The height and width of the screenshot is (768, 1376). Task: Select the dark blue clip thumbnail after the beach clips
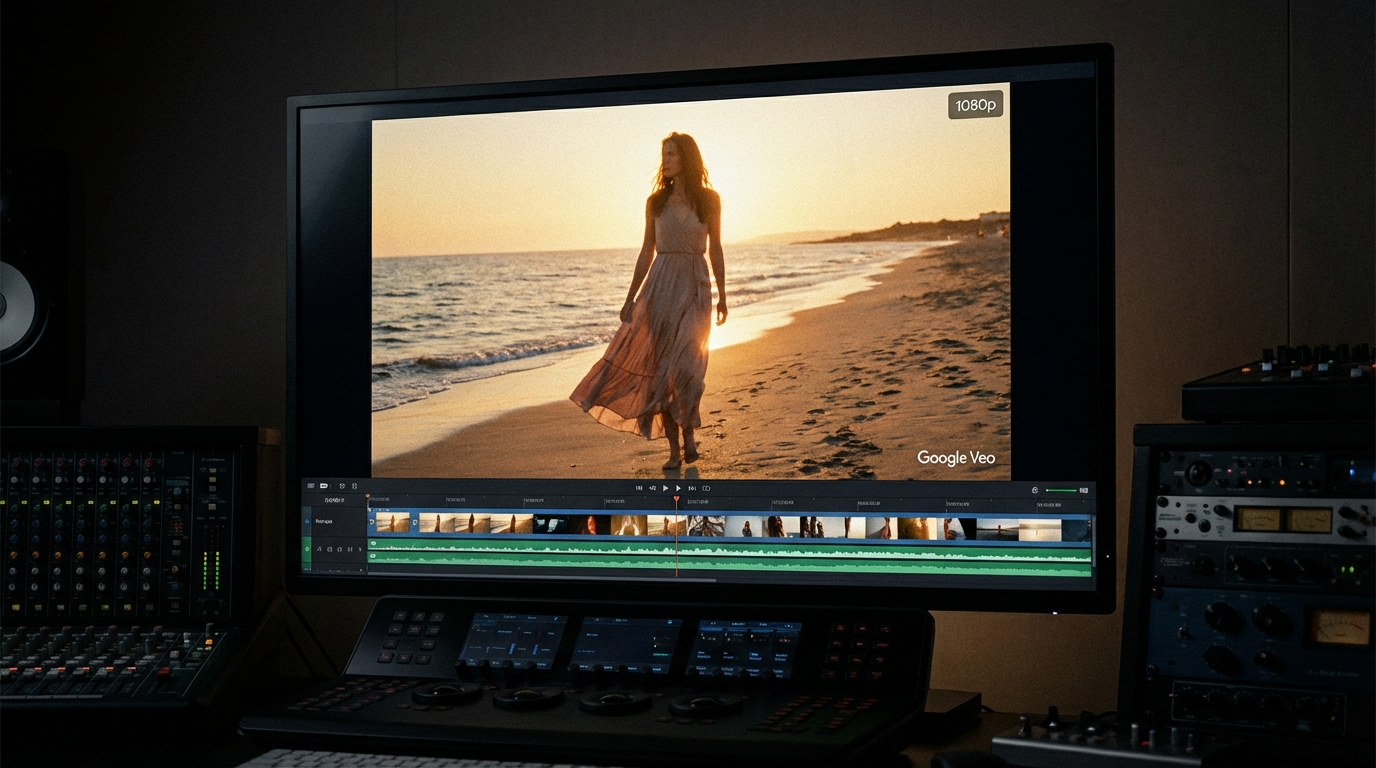click(x=550, y=524)
